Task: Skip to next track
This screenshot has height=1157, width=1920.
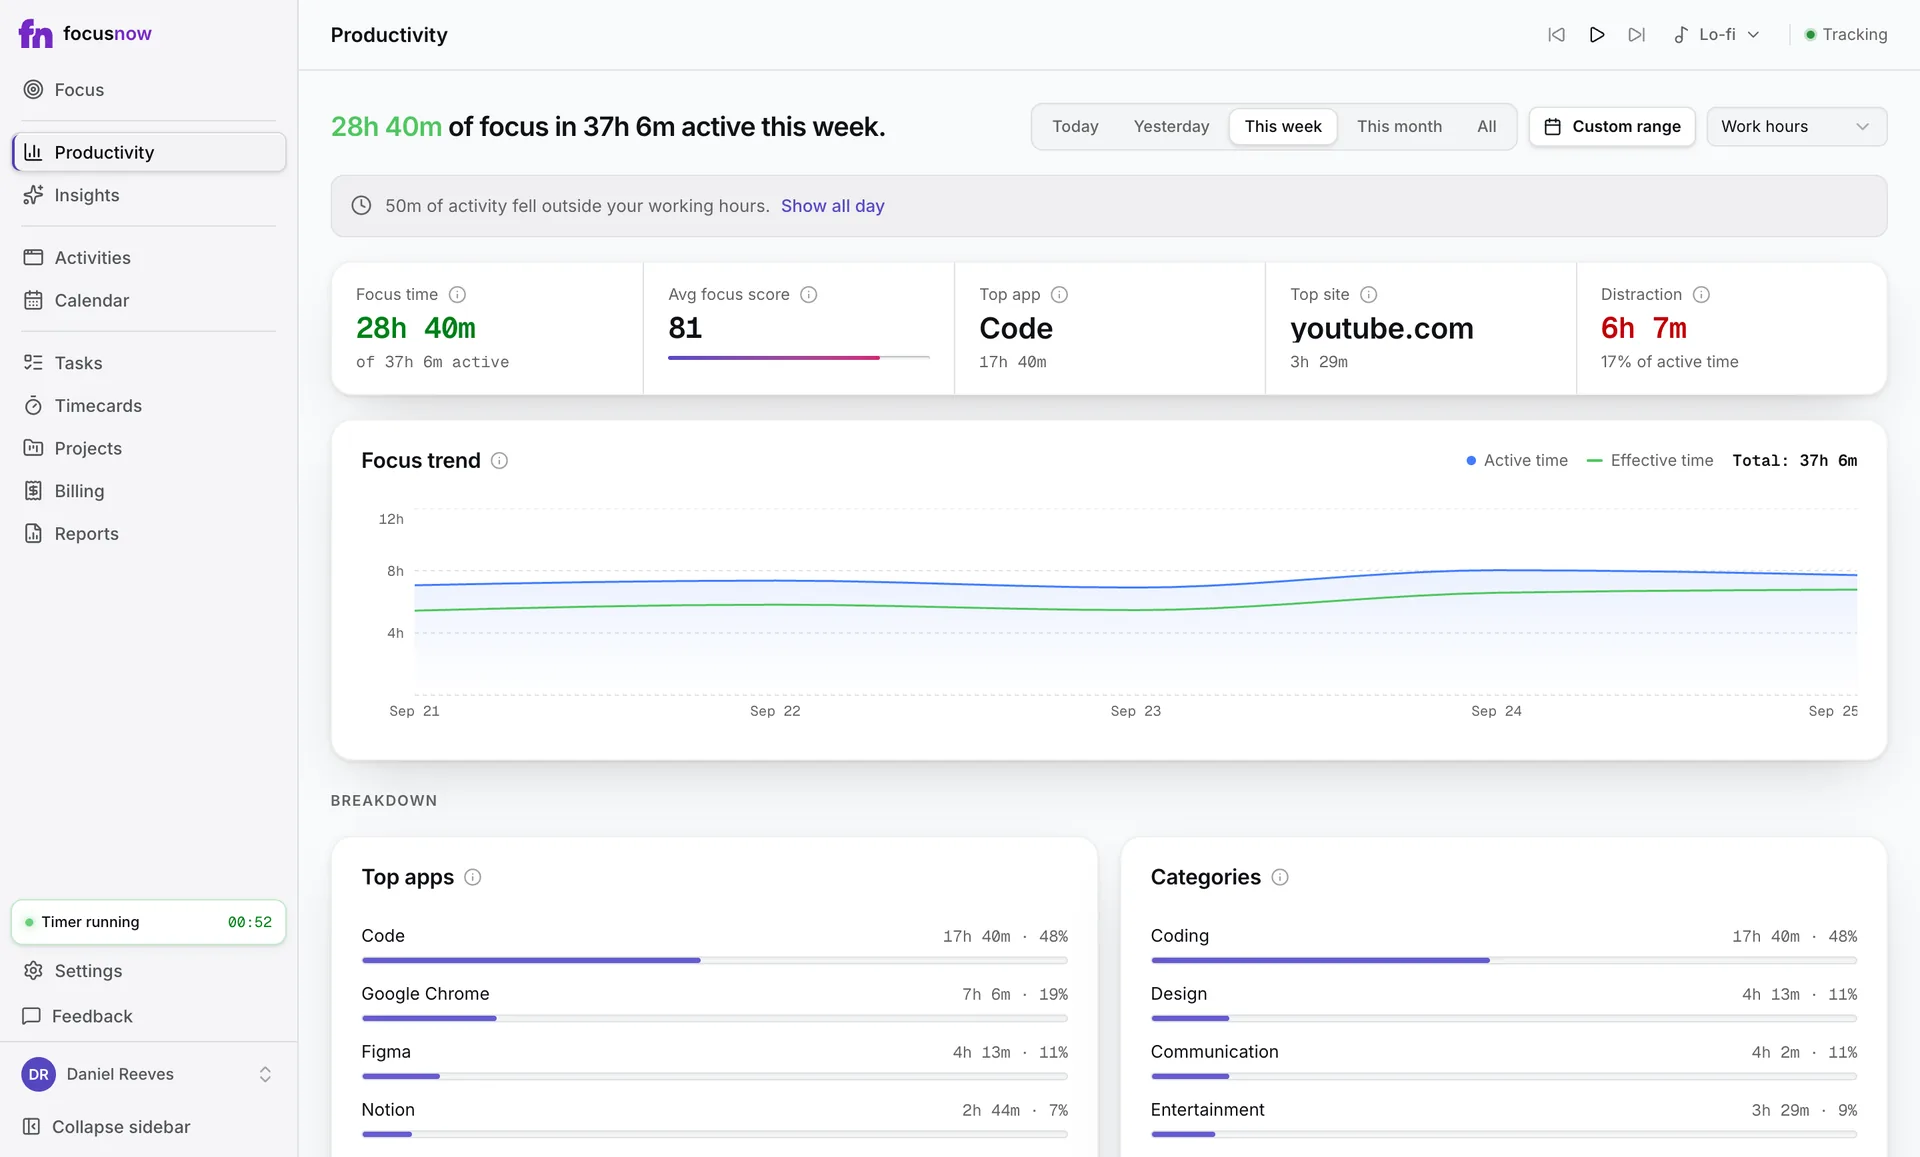Action: [x=1637, y=35]
